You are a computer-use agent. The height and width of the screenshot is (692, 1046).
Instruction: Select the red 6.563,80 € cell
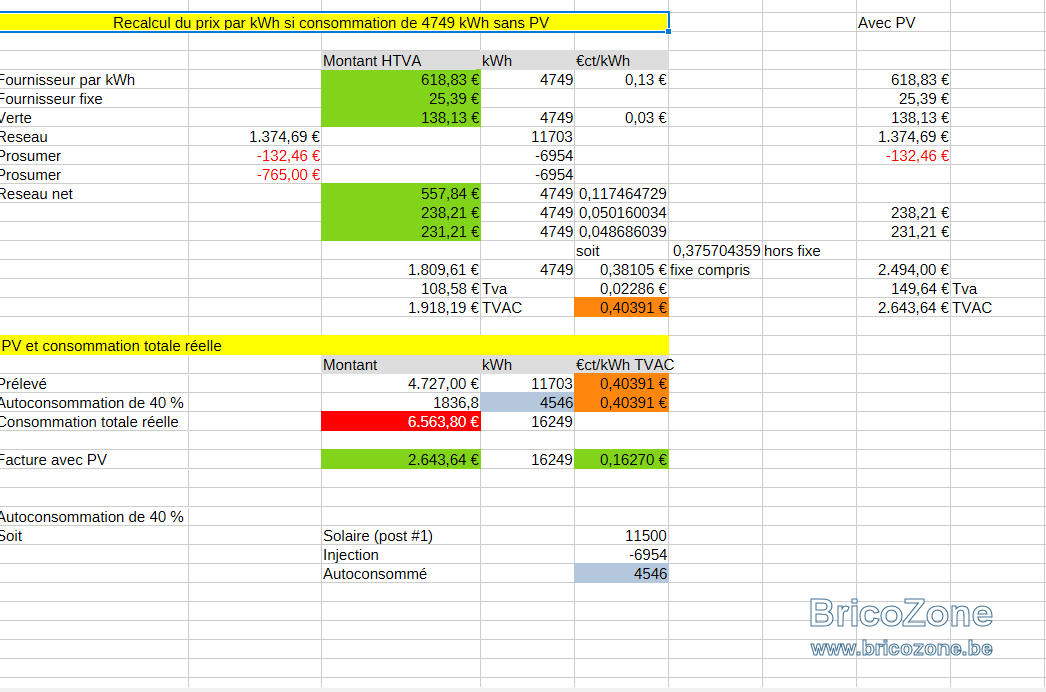click(400, 422)
